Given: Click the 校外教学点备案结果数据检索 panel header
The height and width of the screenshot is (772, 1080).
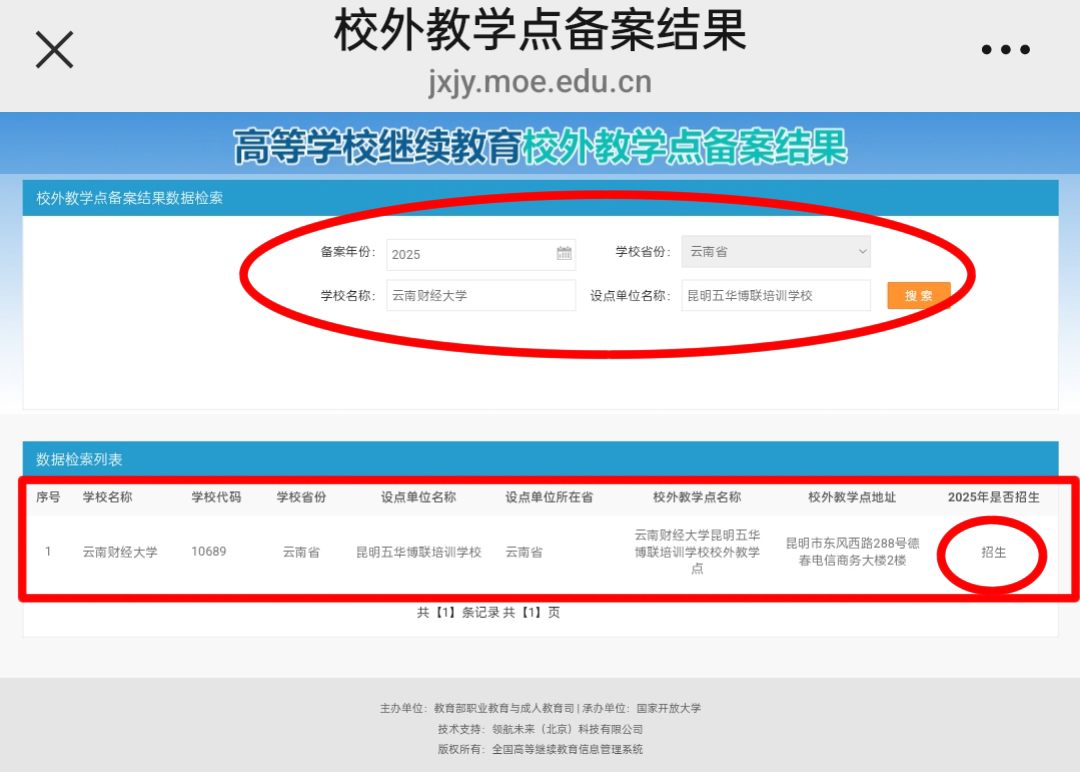Looking at the screenshot, I should (x=130, y=198).
